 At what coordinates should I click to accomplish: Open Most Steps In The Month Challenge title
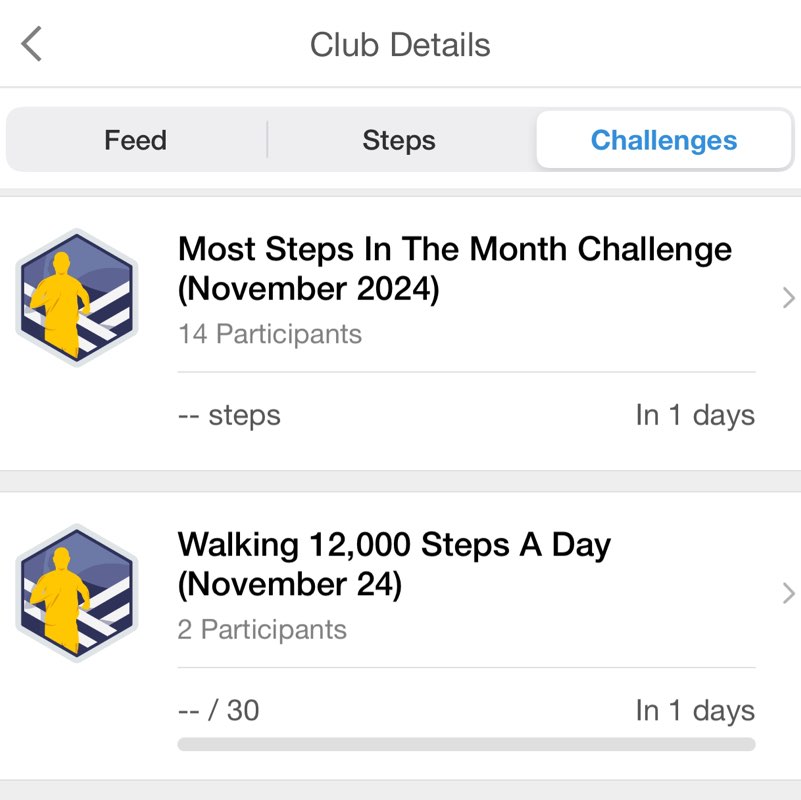pyautogui.click(x=454, y=249)
